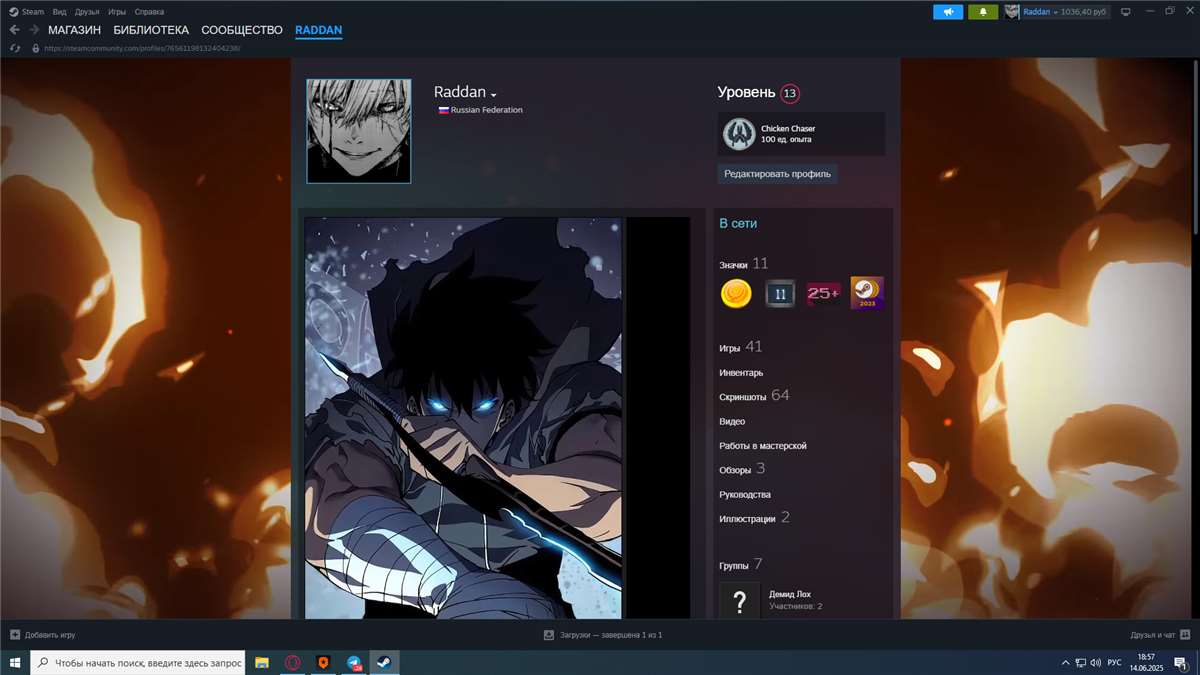Open the orange app icon on taskbar
Screen dimensions: 1200x675
click(323, 662)
